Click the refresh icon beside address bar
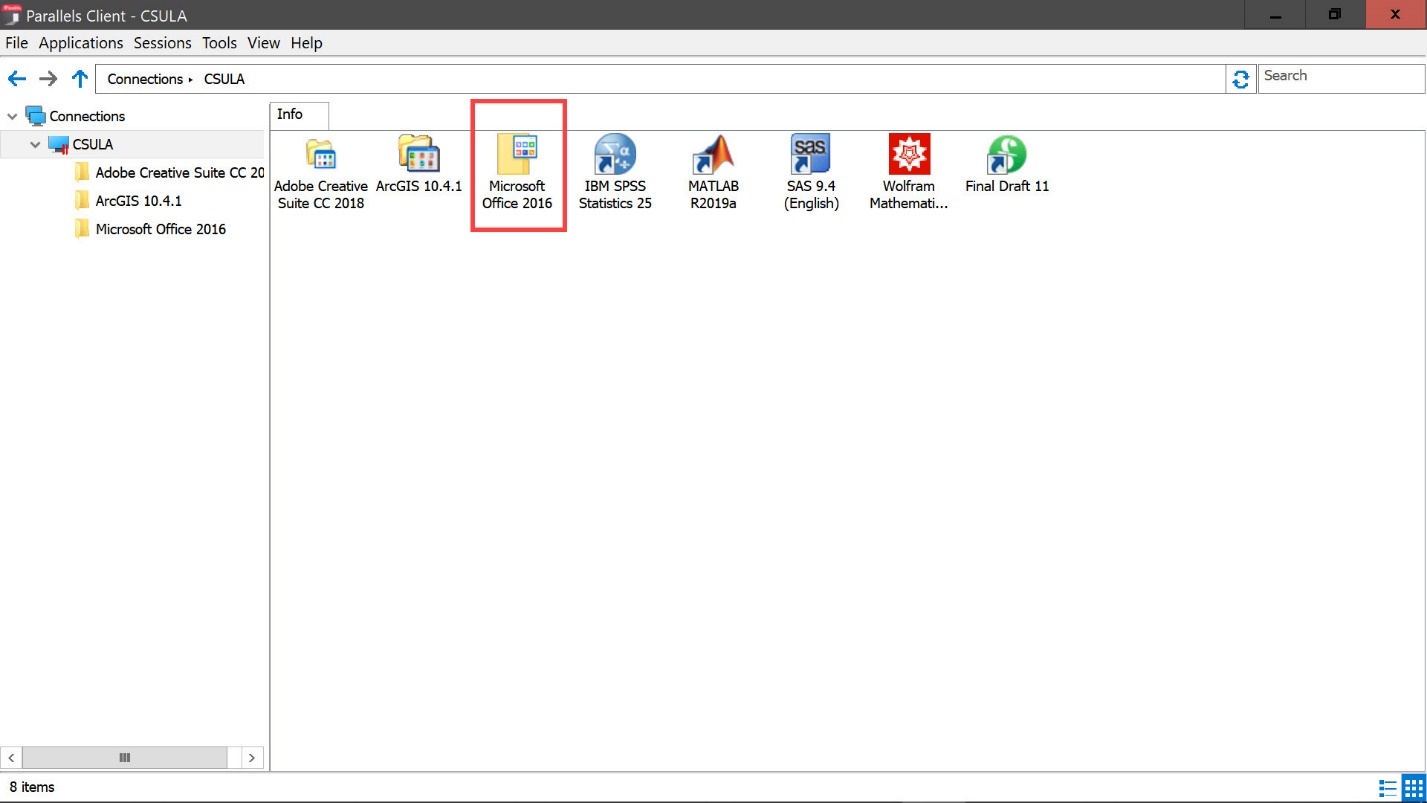Viewport: 1427px width, 803px height. coord(1241,79)
